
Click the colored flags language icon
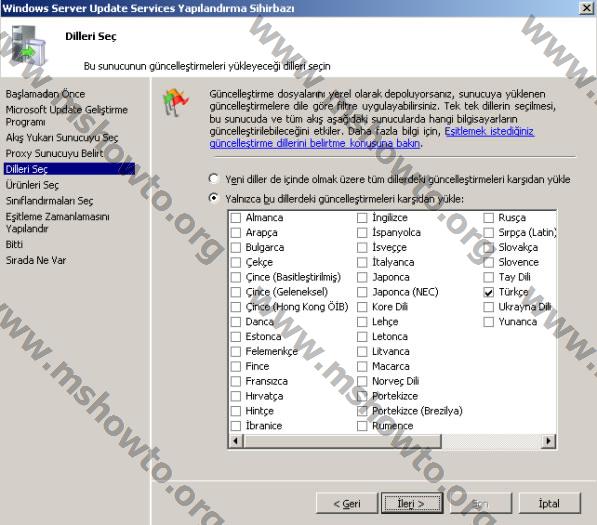(x=176, y=102)
